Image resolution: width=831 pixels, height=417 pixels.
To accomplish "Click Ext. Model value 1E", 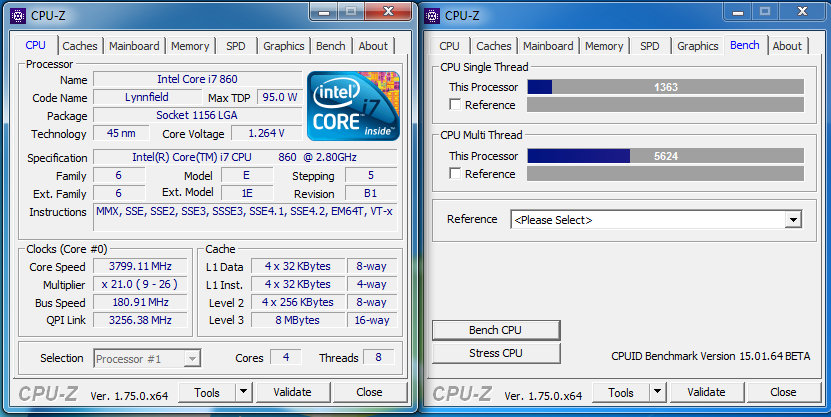I will (x=247, y=193).
